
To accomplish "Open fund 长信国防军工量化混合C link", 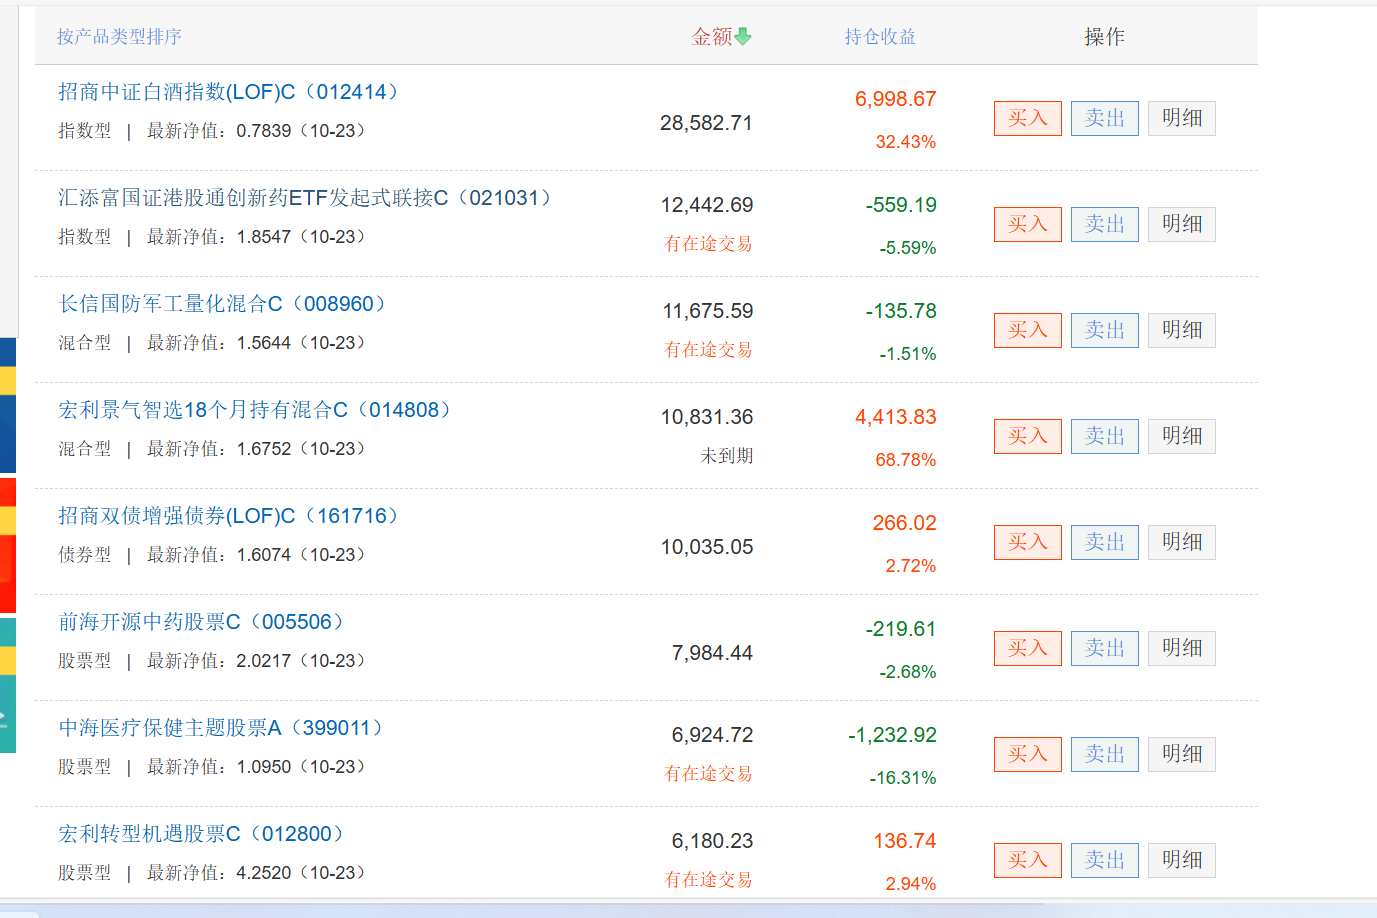I will coord(223,304).
